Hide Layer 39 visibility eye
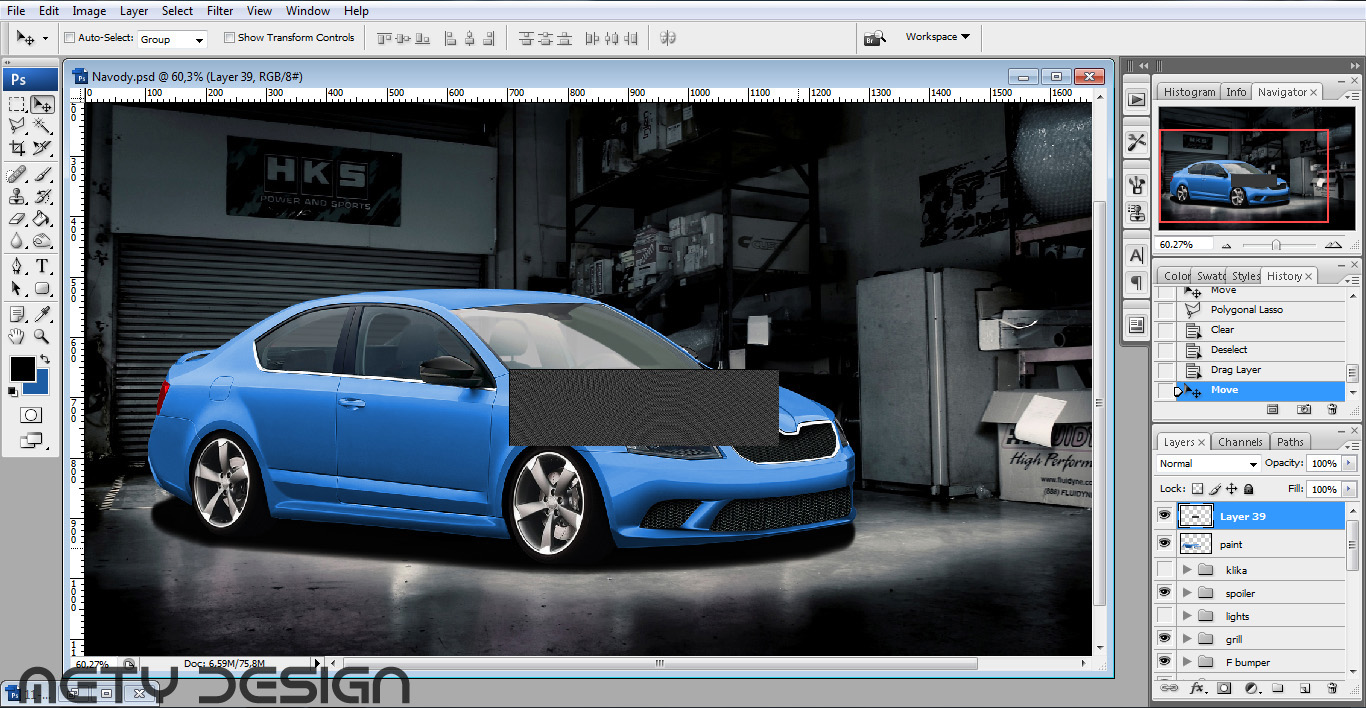Image resolution: width=1366 pixels, height=708 pixels. tap(1164, 516)
